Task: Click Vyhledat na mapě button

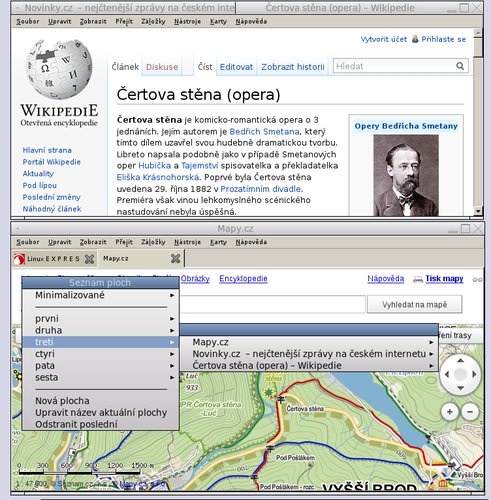Action: point(414,304)
